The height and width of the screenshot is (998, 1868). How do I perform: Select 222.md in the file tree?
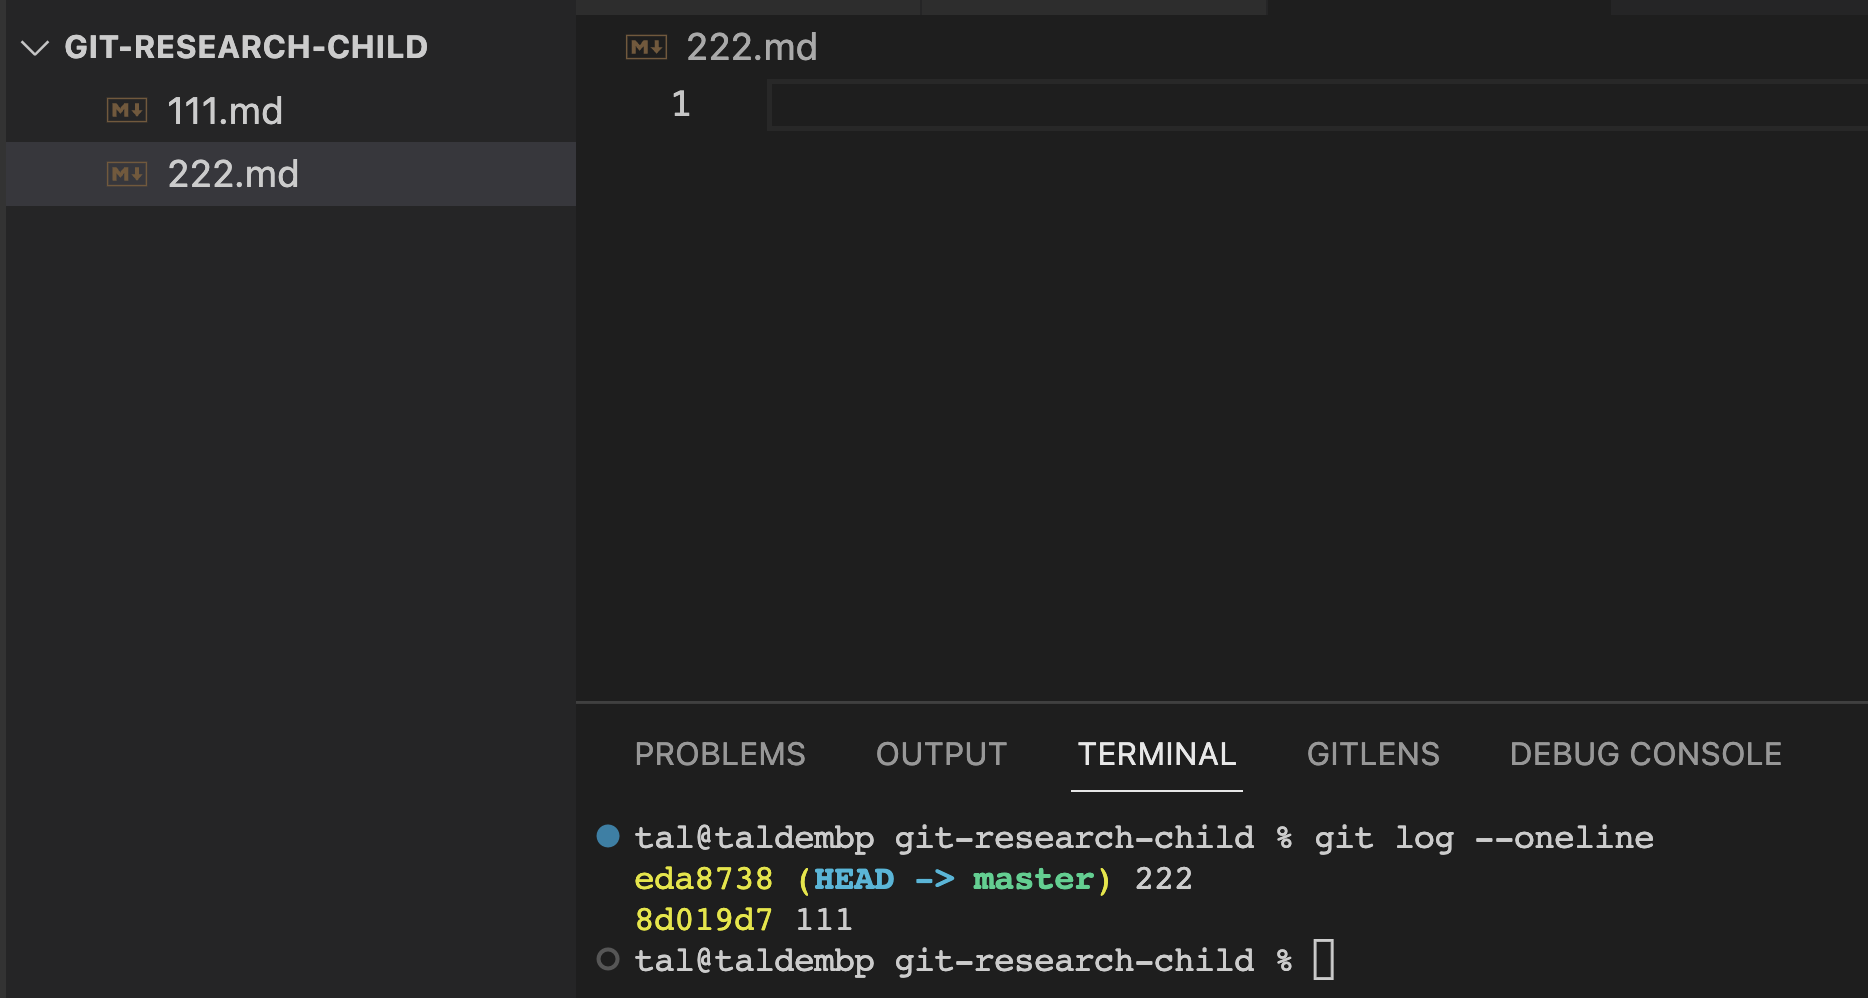[x=290, y=174]
